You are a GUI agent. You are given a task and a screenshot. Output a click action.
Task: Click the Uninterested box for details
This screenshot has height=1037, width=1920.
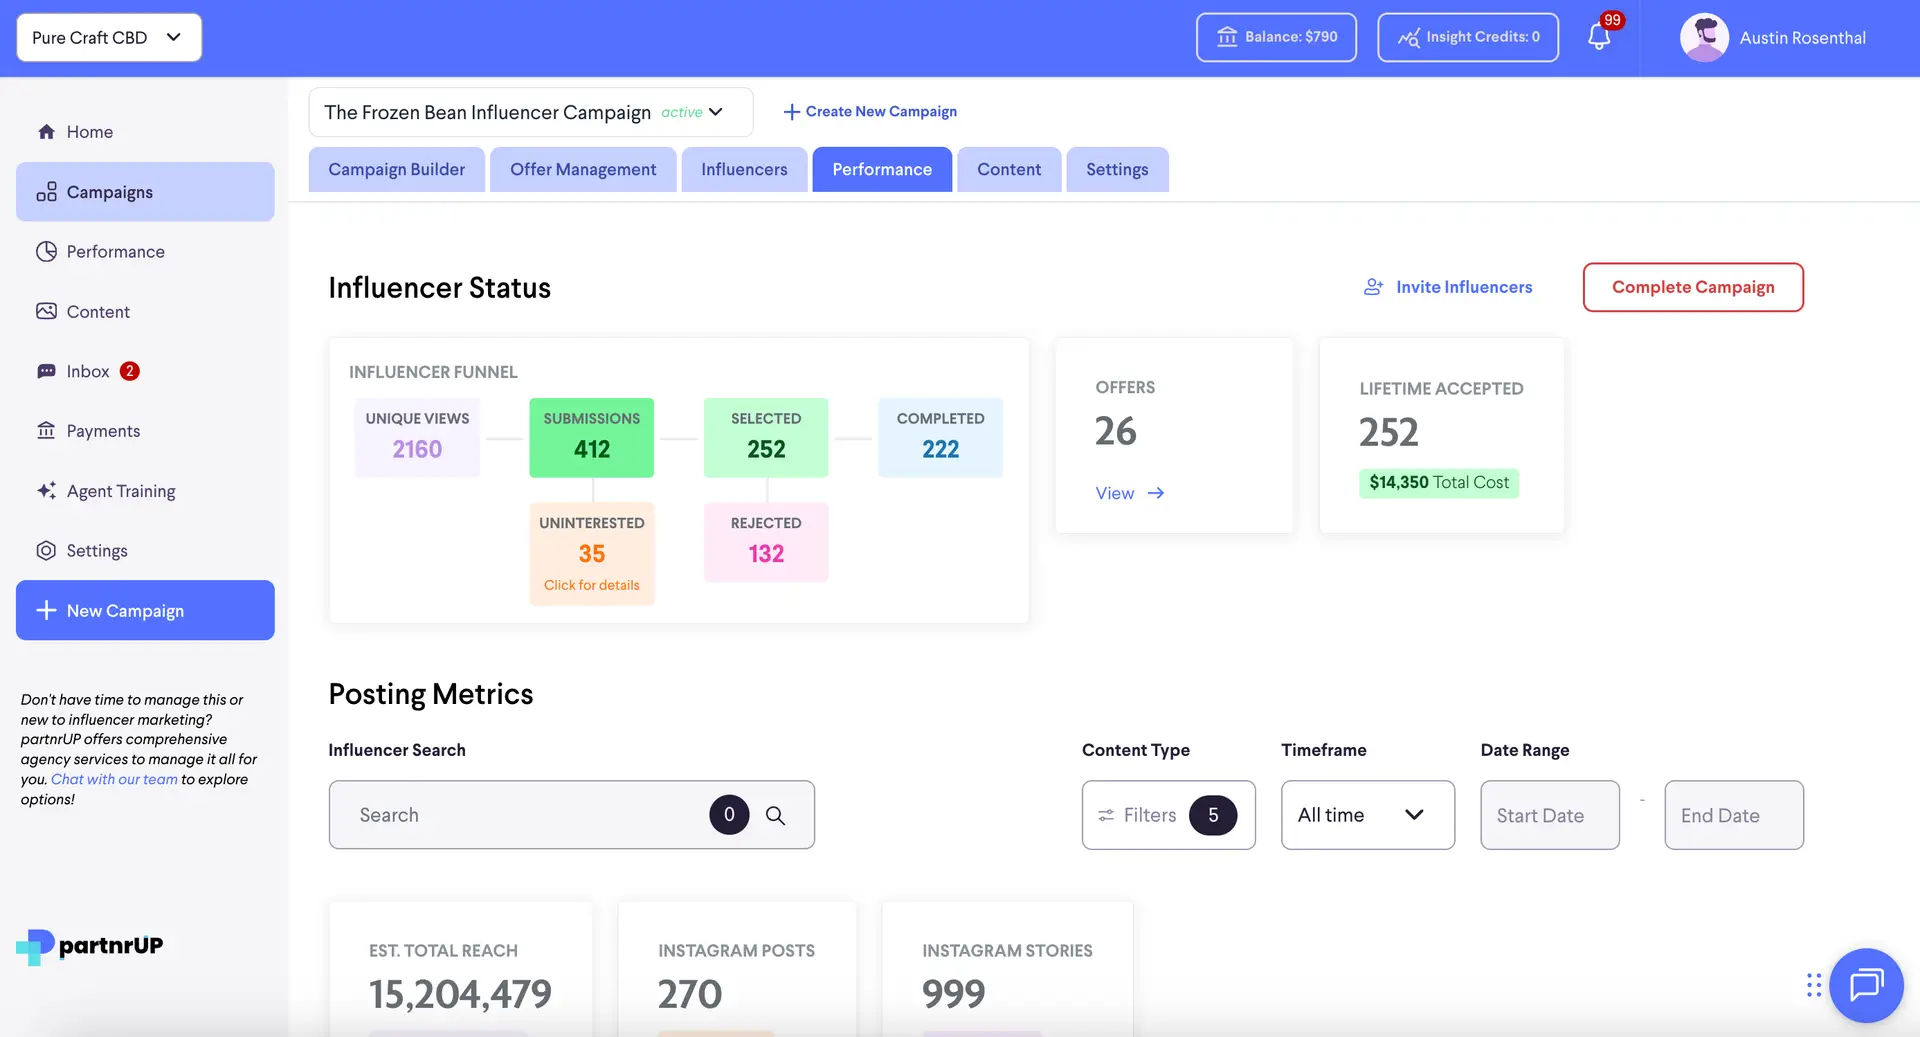pyautogui.click(x=591, y=553)
